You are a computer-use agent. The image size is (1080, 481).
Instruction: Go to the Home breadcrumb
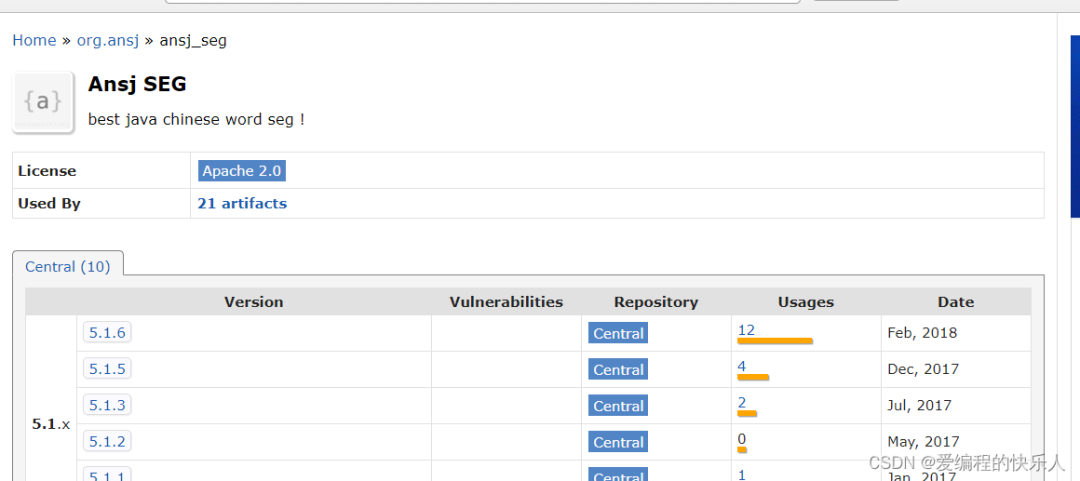point(34,41)
